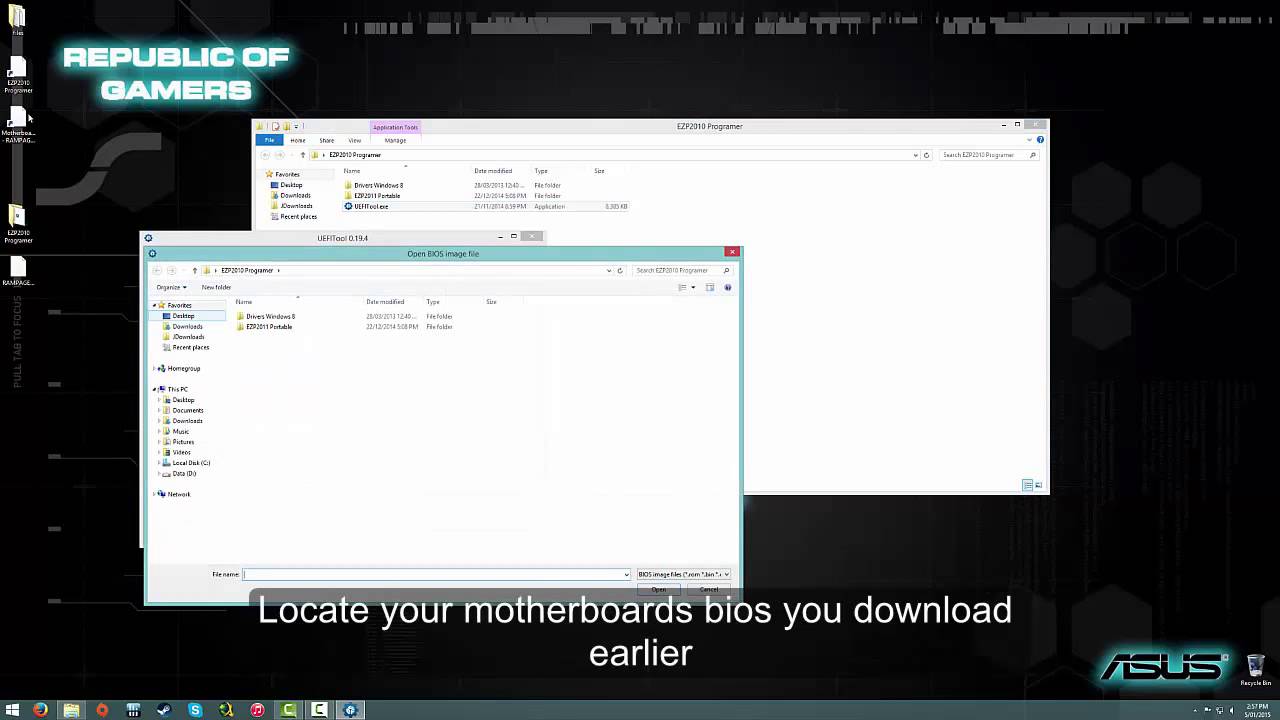Open Firefox from the taskbar
This screenshot has width=1280, height=720.
coord(41,710)
